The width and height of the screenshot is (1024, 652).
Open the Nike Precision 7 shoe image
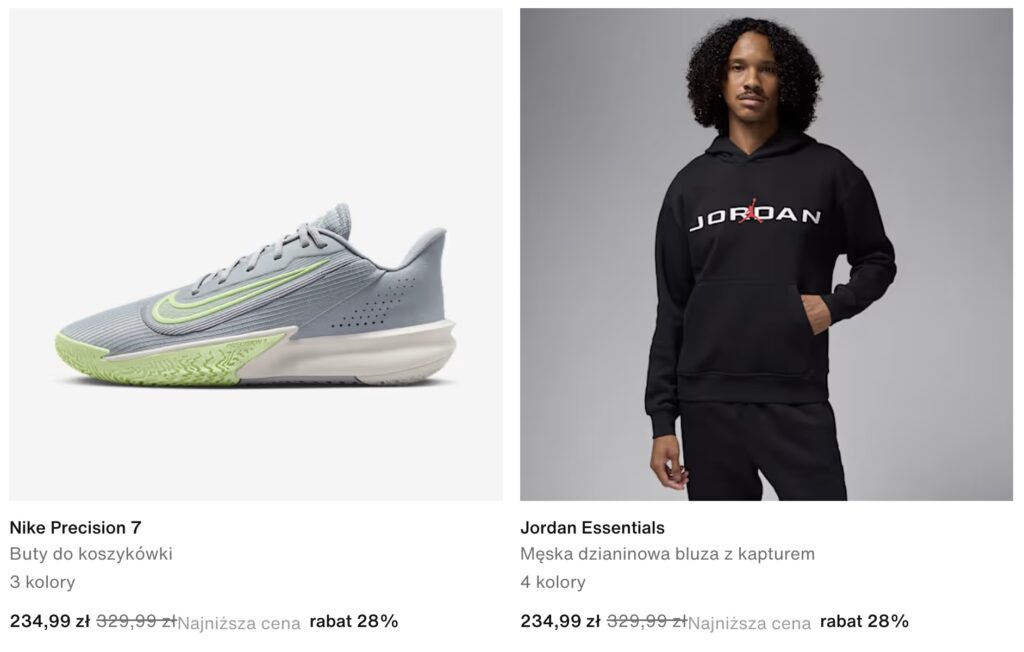pyautogui.click(x=256, y=254)
